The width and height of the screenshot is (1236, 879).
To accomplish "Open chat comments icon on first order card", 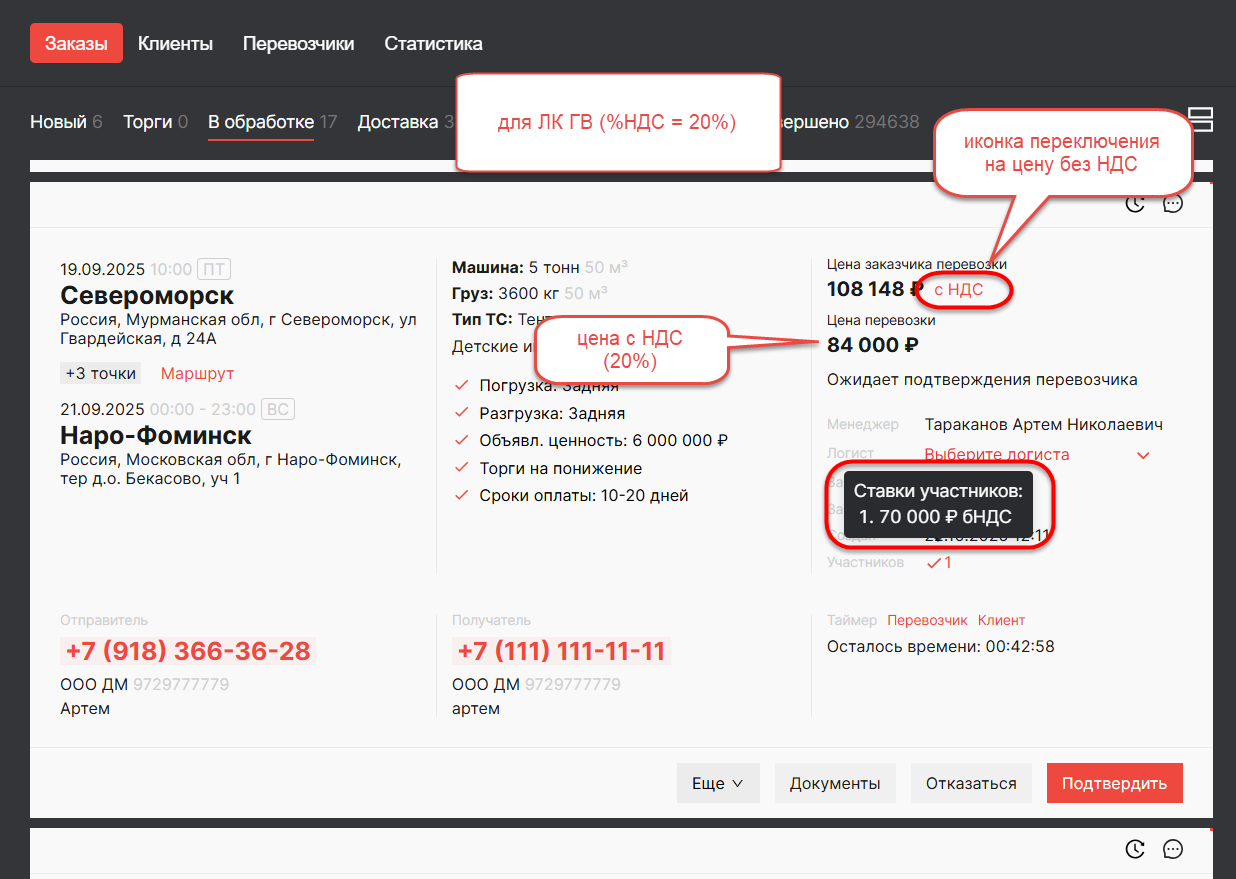I will [1173, 204].
